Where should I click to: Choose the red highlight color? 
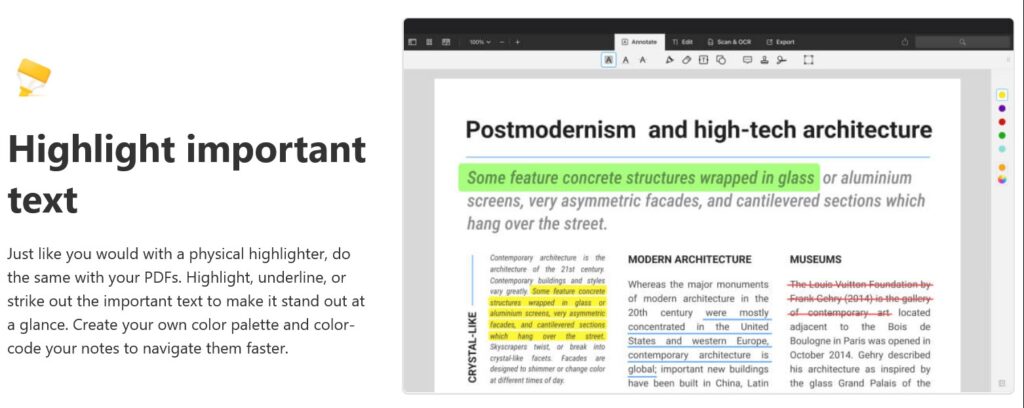(1002, 122)
